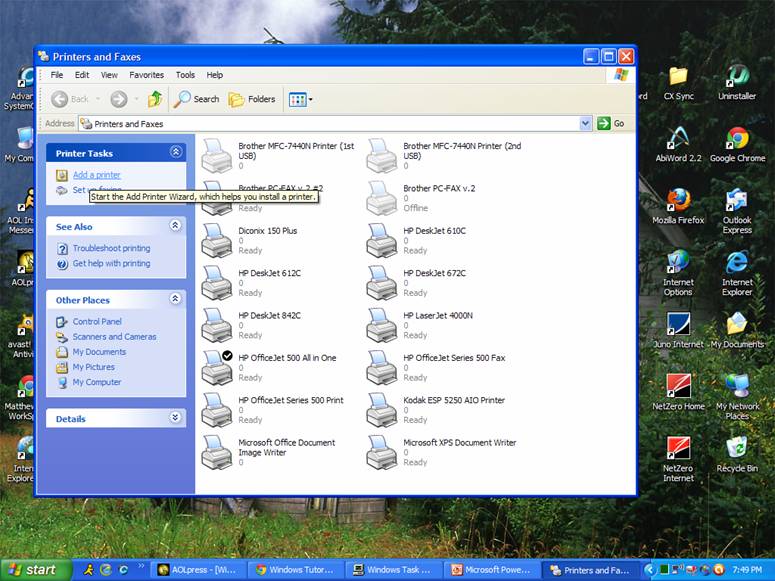Click the Add a printer link
Screen dimensions: 775x581
point(96,175)
